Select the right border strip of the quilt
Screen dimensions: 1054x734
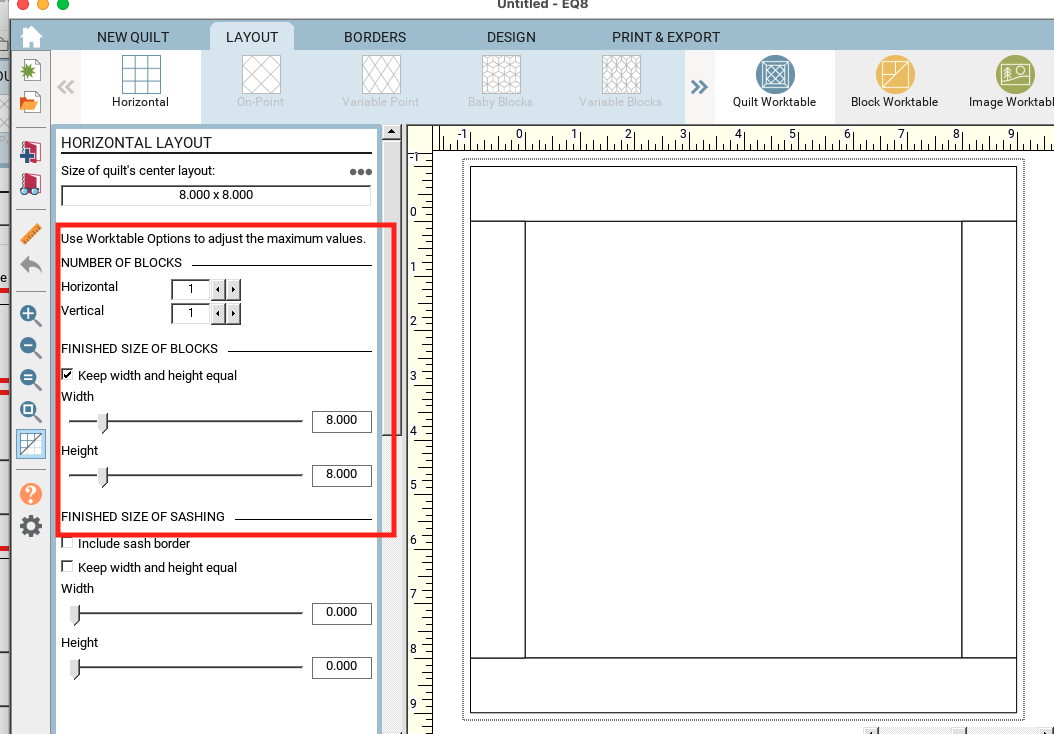click(x=989, y=439)
